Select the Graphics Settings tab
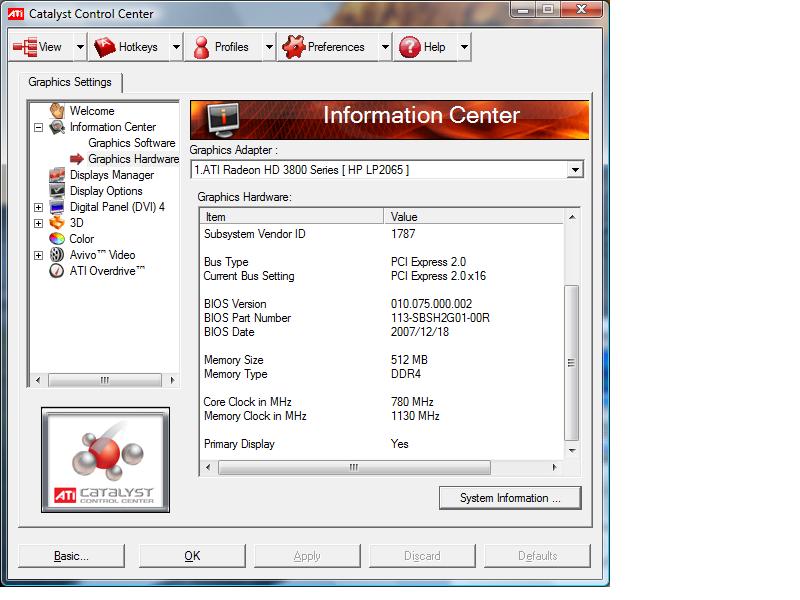Image resolution: width=800 pixels, height=600 pixels. (70, 82)
